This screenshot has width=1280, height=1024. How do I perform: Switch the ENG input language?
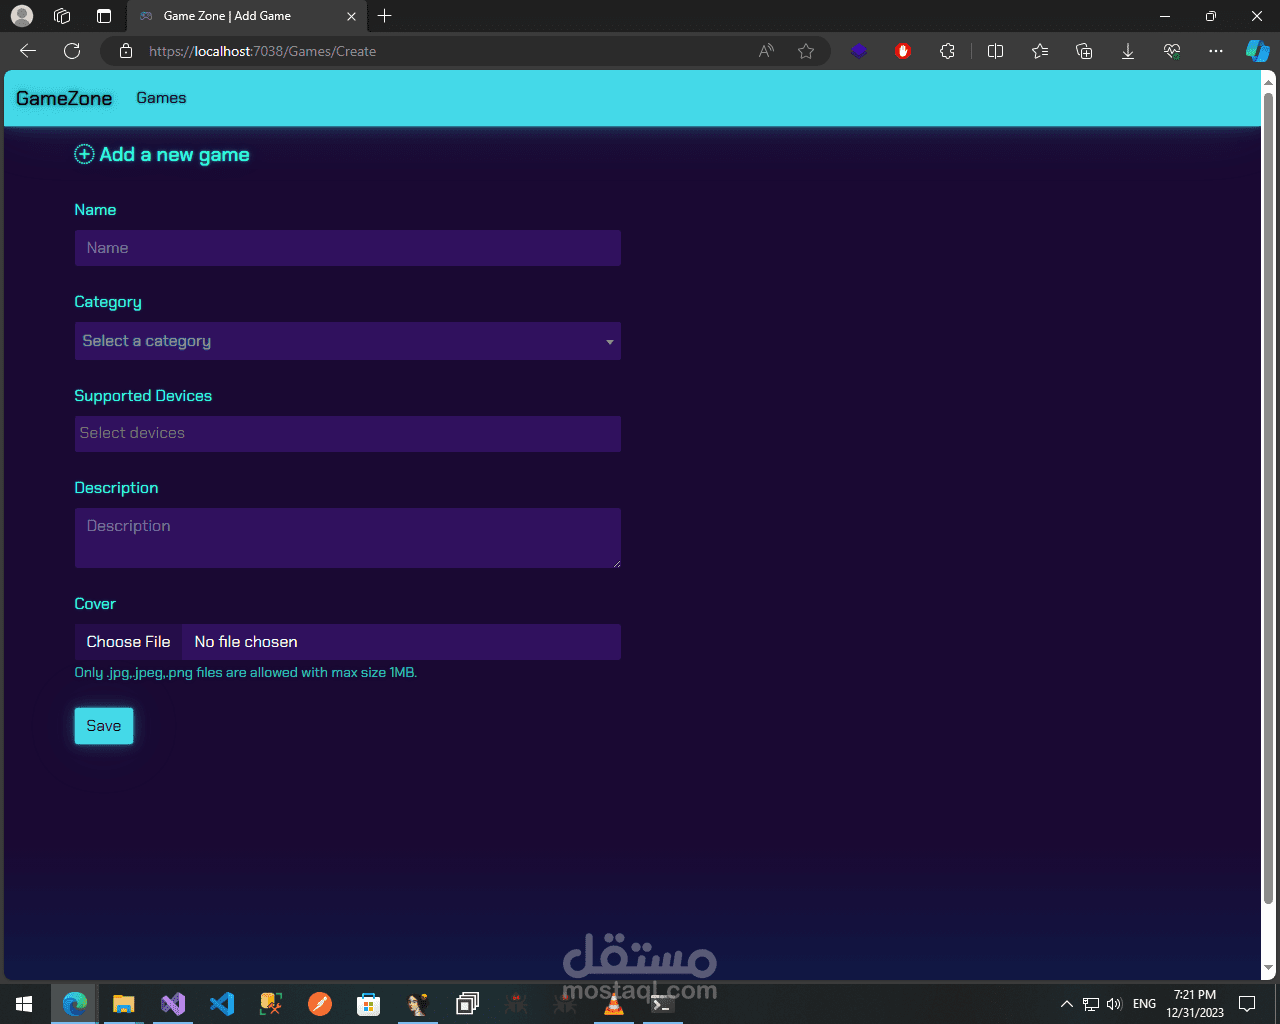pos(1145,1004)
